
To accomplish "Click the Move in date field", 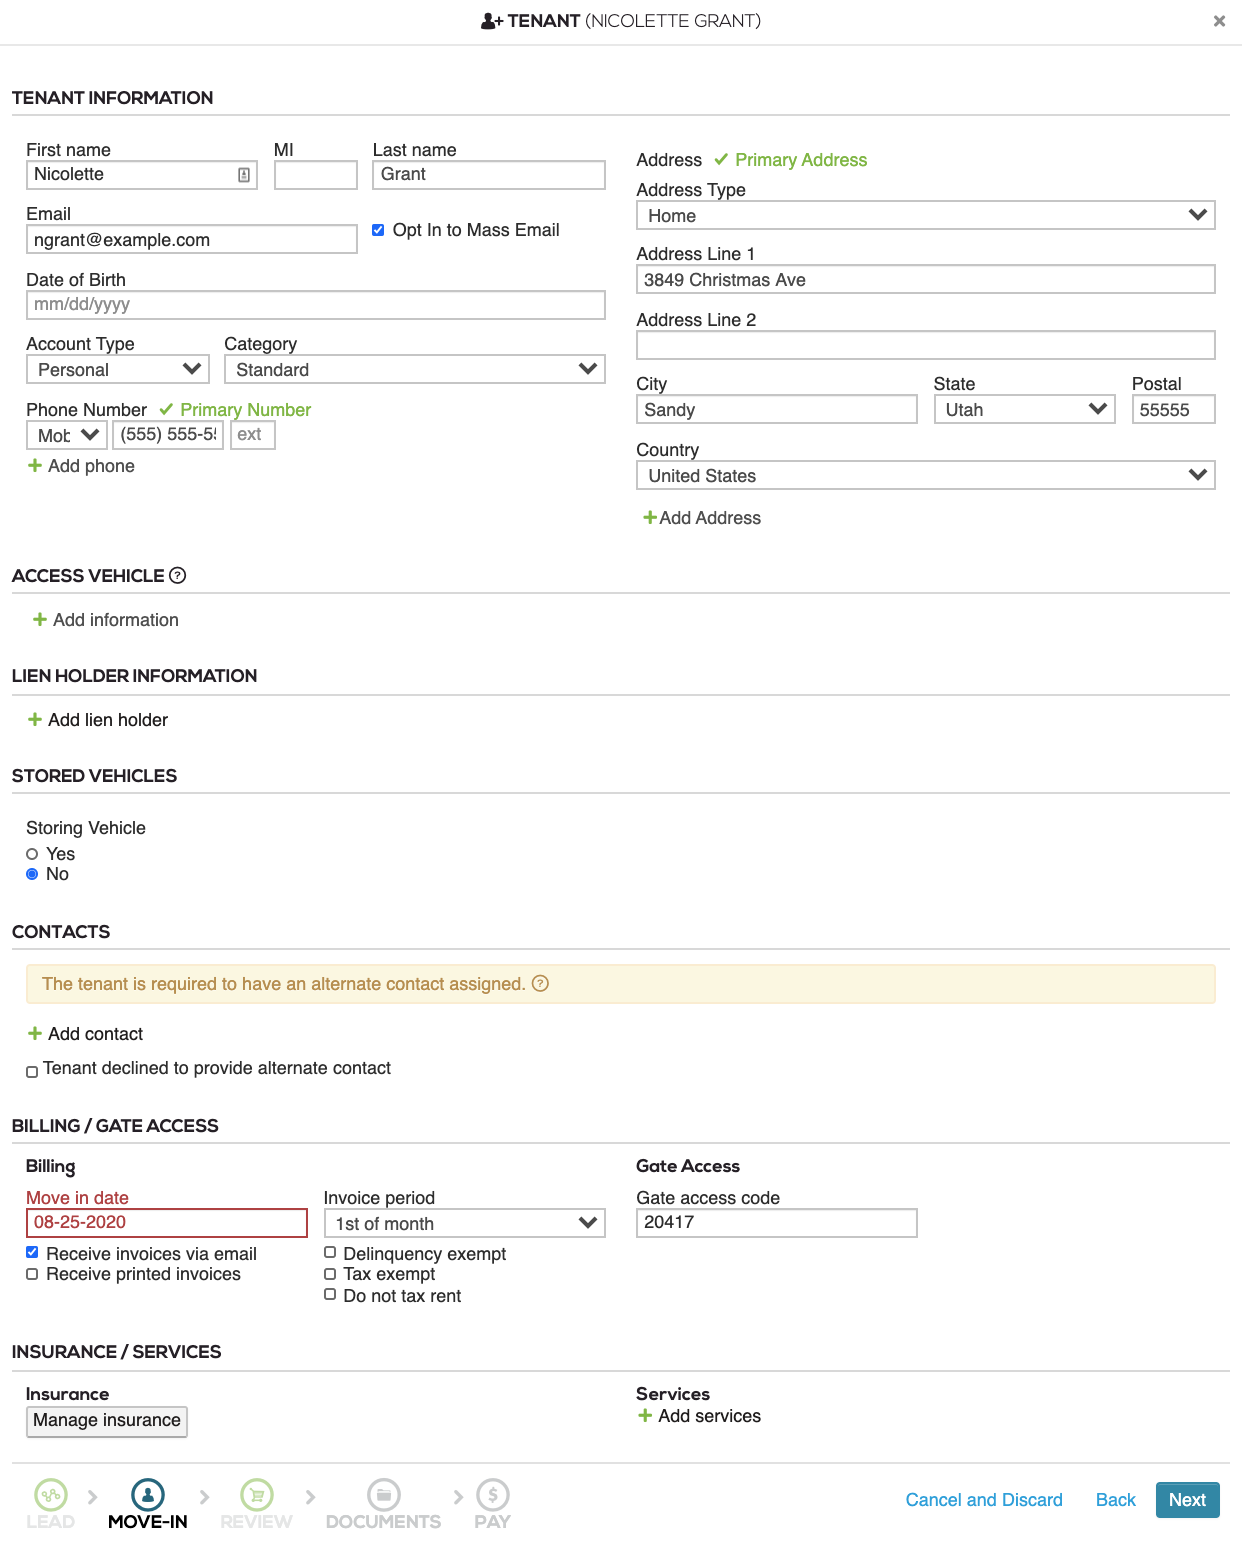I will [167, 1222].
